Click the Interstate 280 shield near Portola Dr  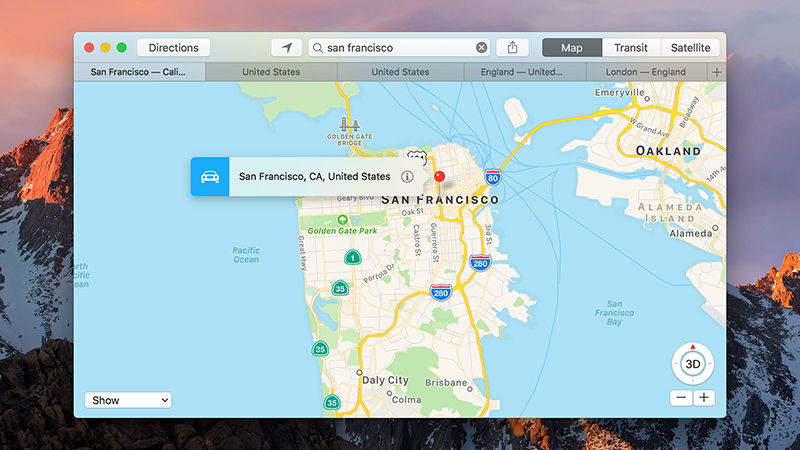(x=441, y=292)
